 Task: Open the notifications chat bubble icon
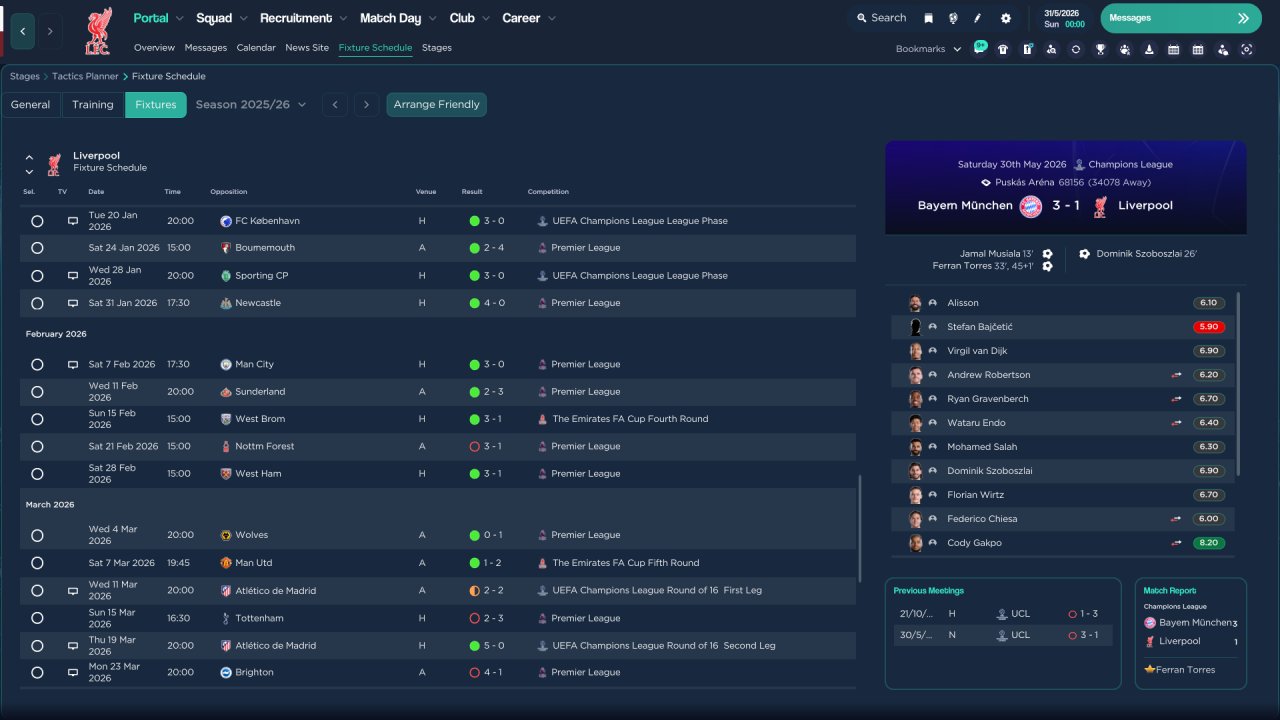coord(980,48)
